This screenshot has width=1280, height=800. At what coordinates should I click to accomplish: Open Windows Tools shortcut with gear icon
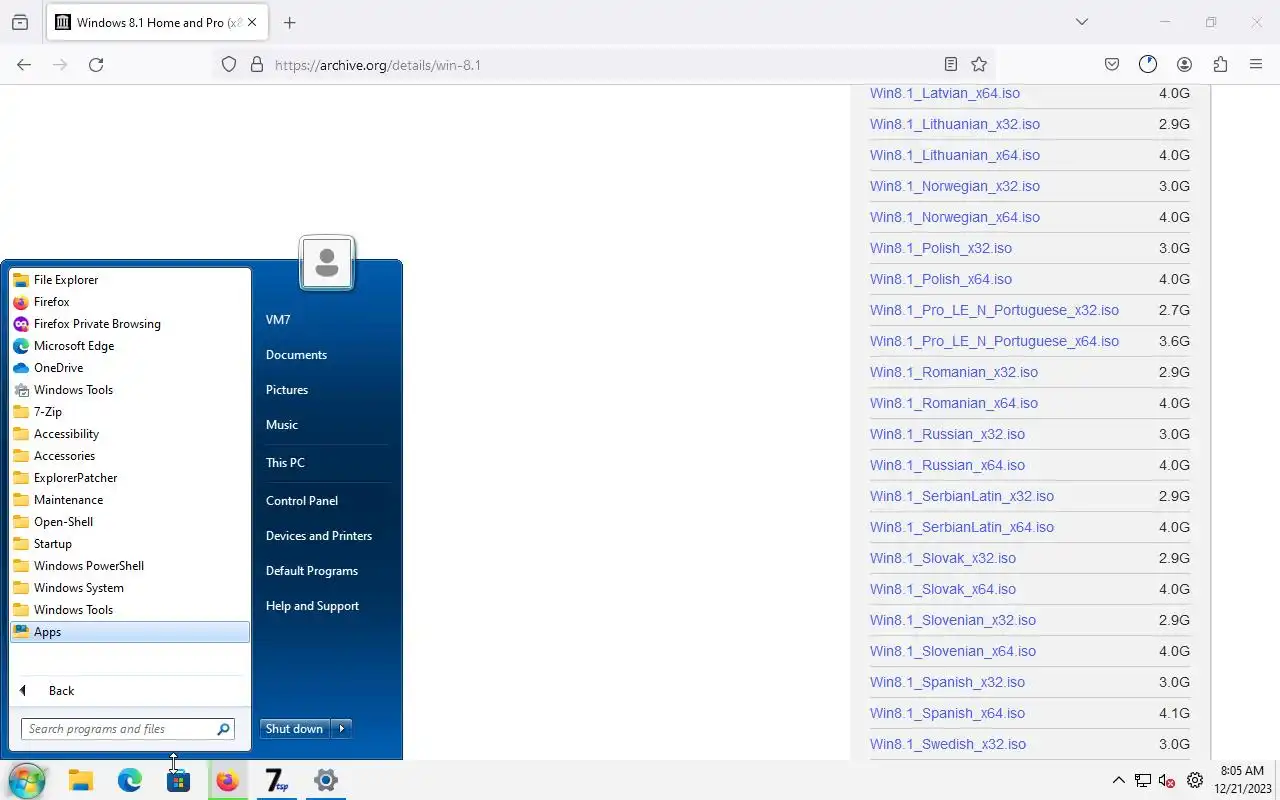(130, 390)
